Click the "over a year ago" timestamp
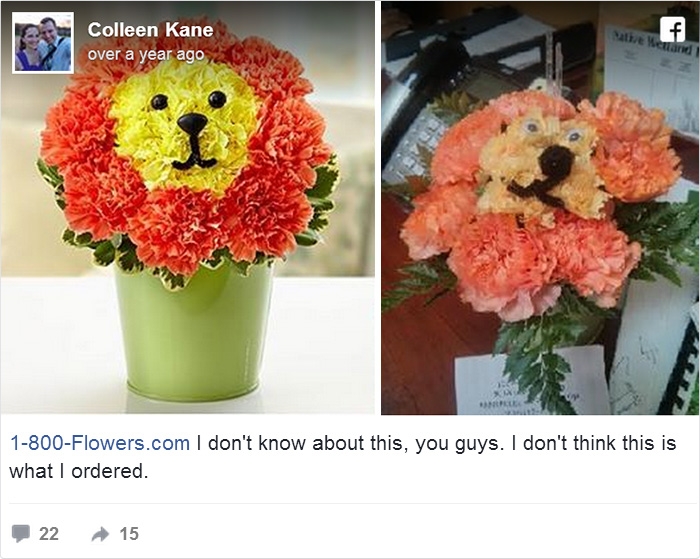 click(145, 54)
